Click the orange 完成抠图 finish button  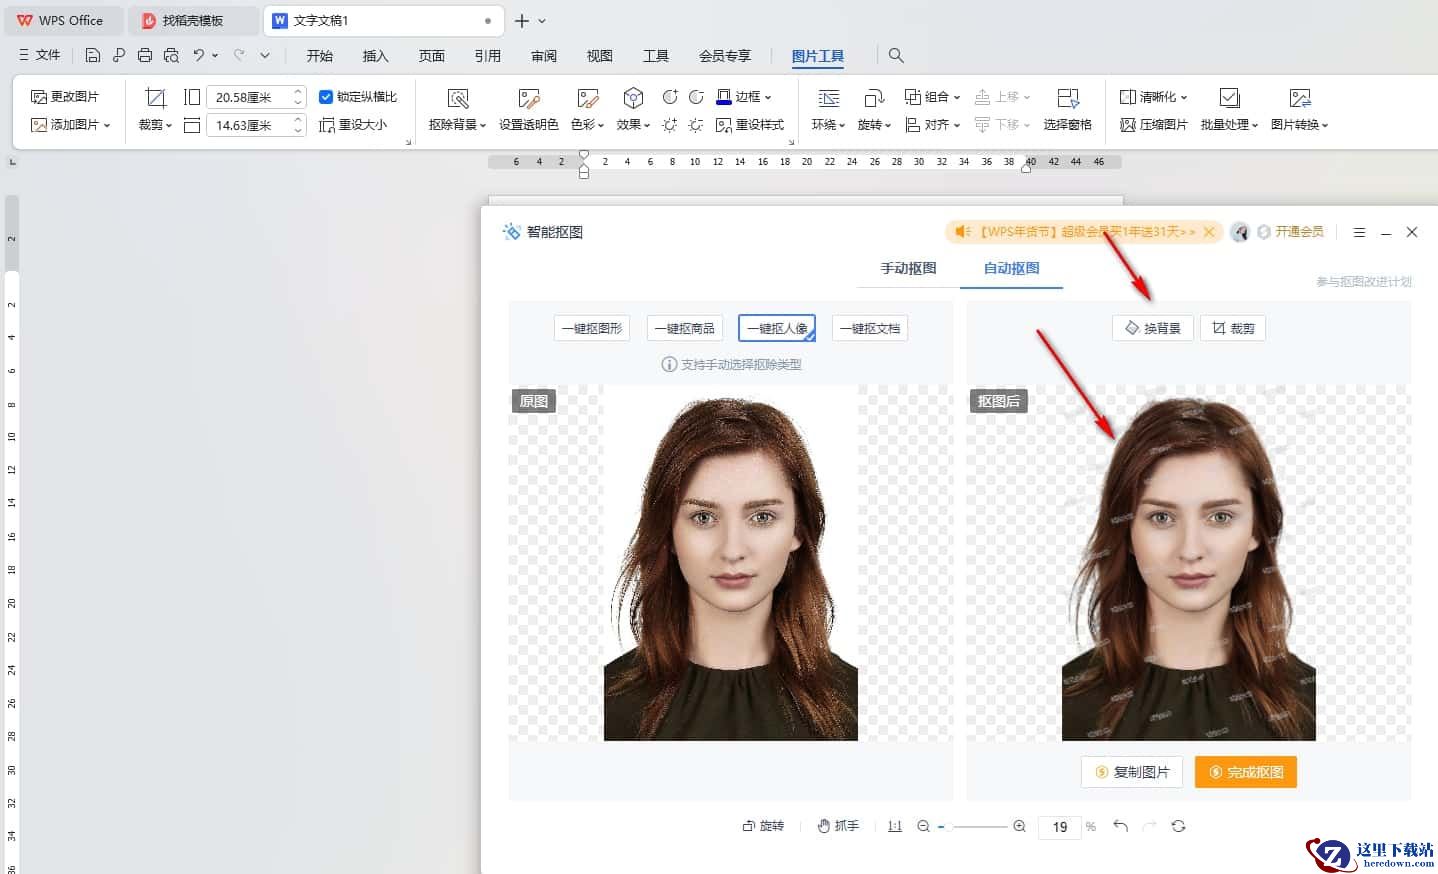[1246, 772]
